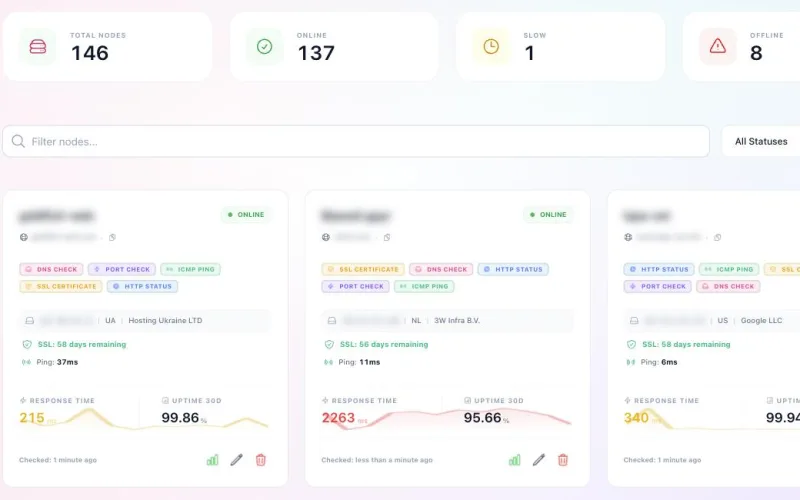This screenshot has width=800, height=500.
Task: Click ICMP Ping tag on 3W Infra card
Action: tap(424, 286)
